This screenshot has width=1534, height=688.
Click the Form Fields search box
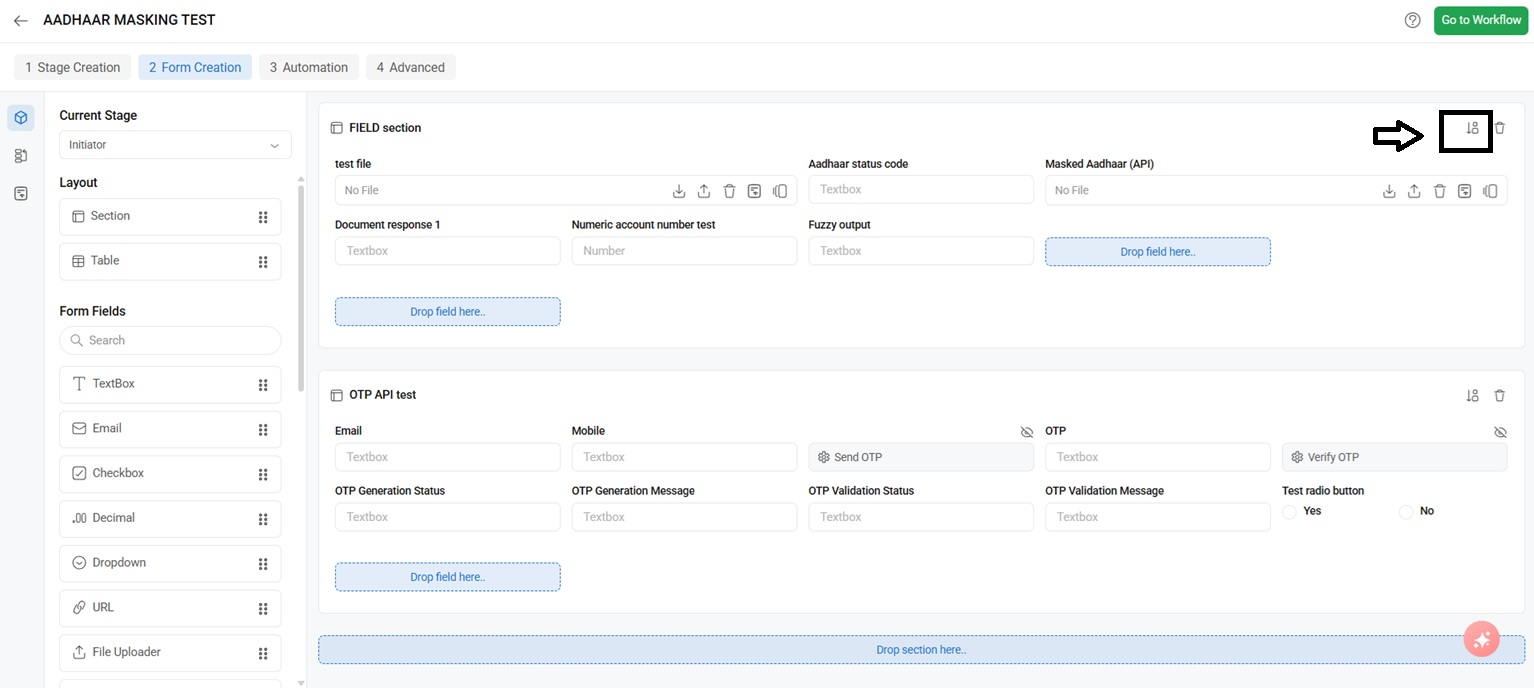pos(170,340)
